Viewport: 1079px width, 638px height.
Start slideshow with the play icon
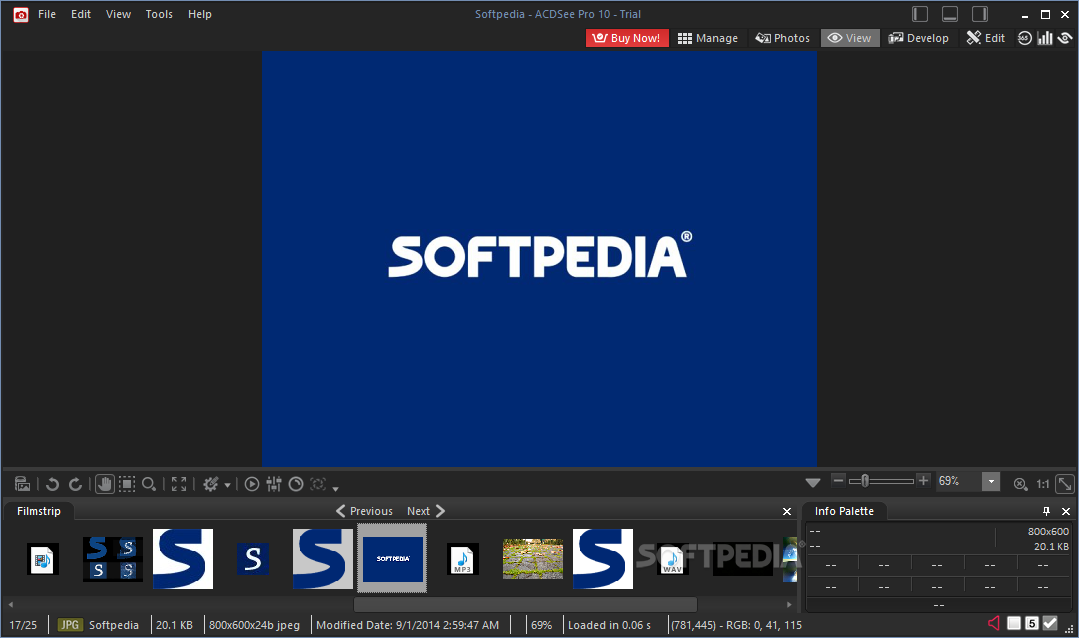click(252, 484)
